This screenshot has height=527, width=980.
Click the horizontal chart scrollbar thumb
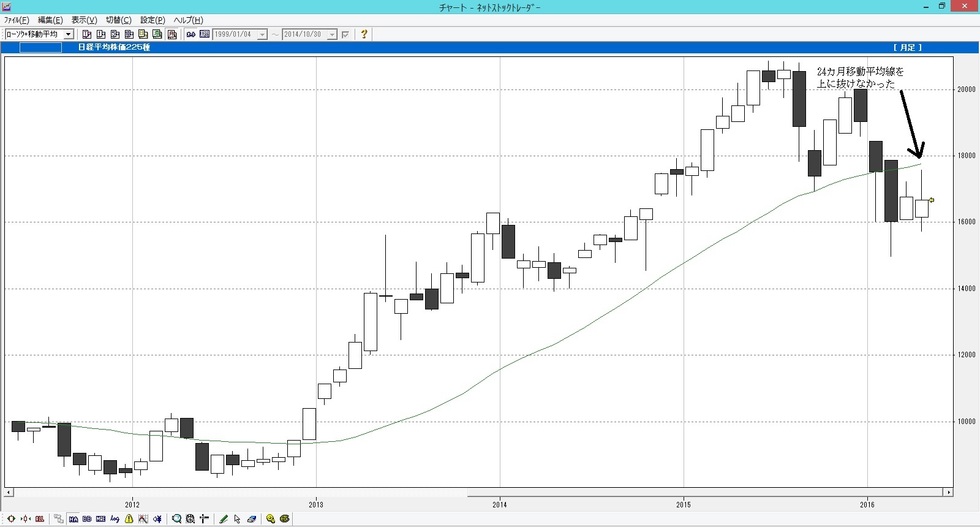pos(705,493)
